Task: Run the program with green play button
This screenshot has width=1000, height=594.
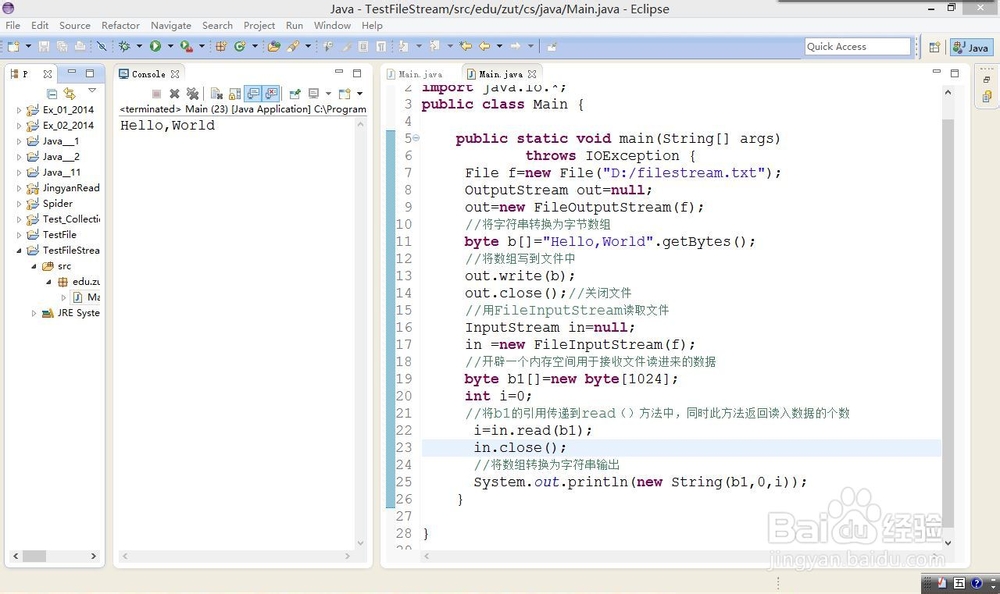Action: click(155, 46)
